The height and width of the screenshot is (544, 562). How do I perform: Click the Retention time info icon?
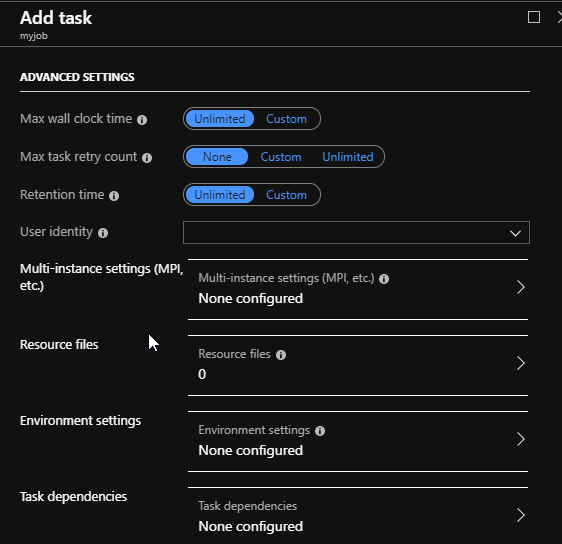pyautogui.click(x=114, y=196)
